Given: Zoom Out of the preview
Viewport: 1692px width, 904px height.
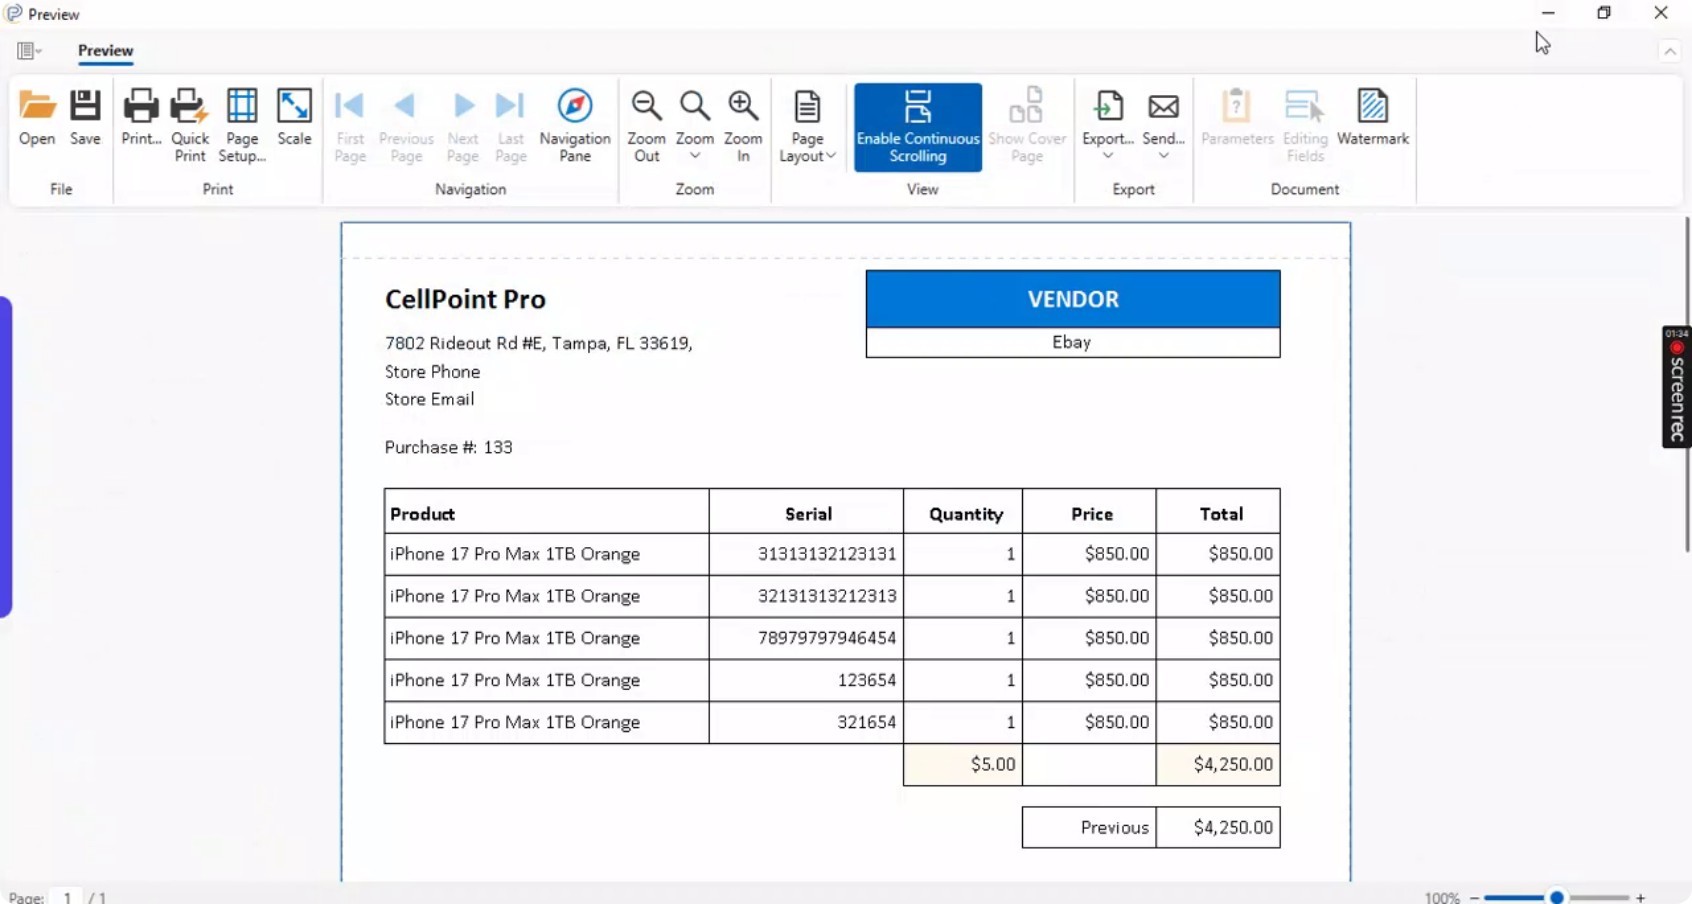Looking at the screenshot, I should click(x=647, y=126).
